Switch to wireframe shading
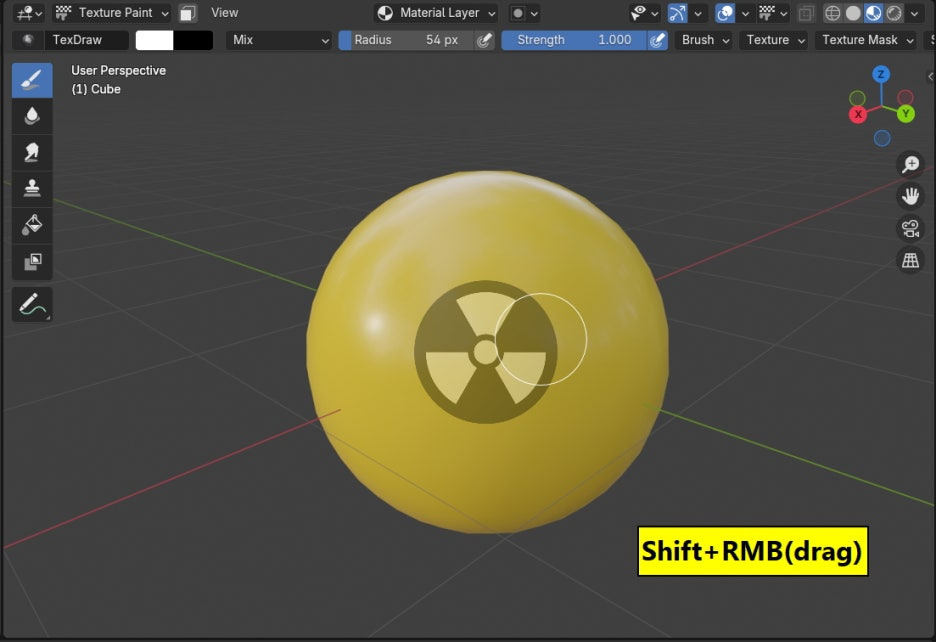Image resolution: width=936 pixels, height=642 pixels. 833,13
